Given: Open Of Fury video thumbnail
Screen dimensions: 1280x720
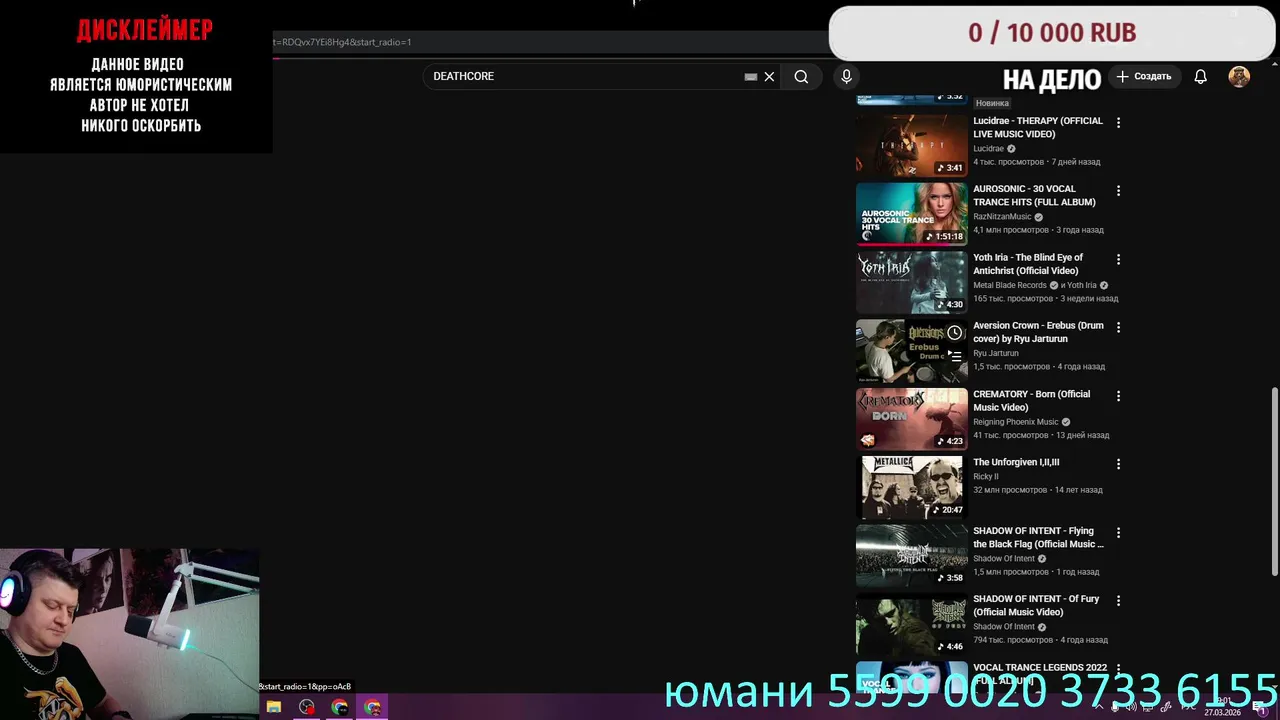Looking at the screenshot, I should [x=912, y=624].
